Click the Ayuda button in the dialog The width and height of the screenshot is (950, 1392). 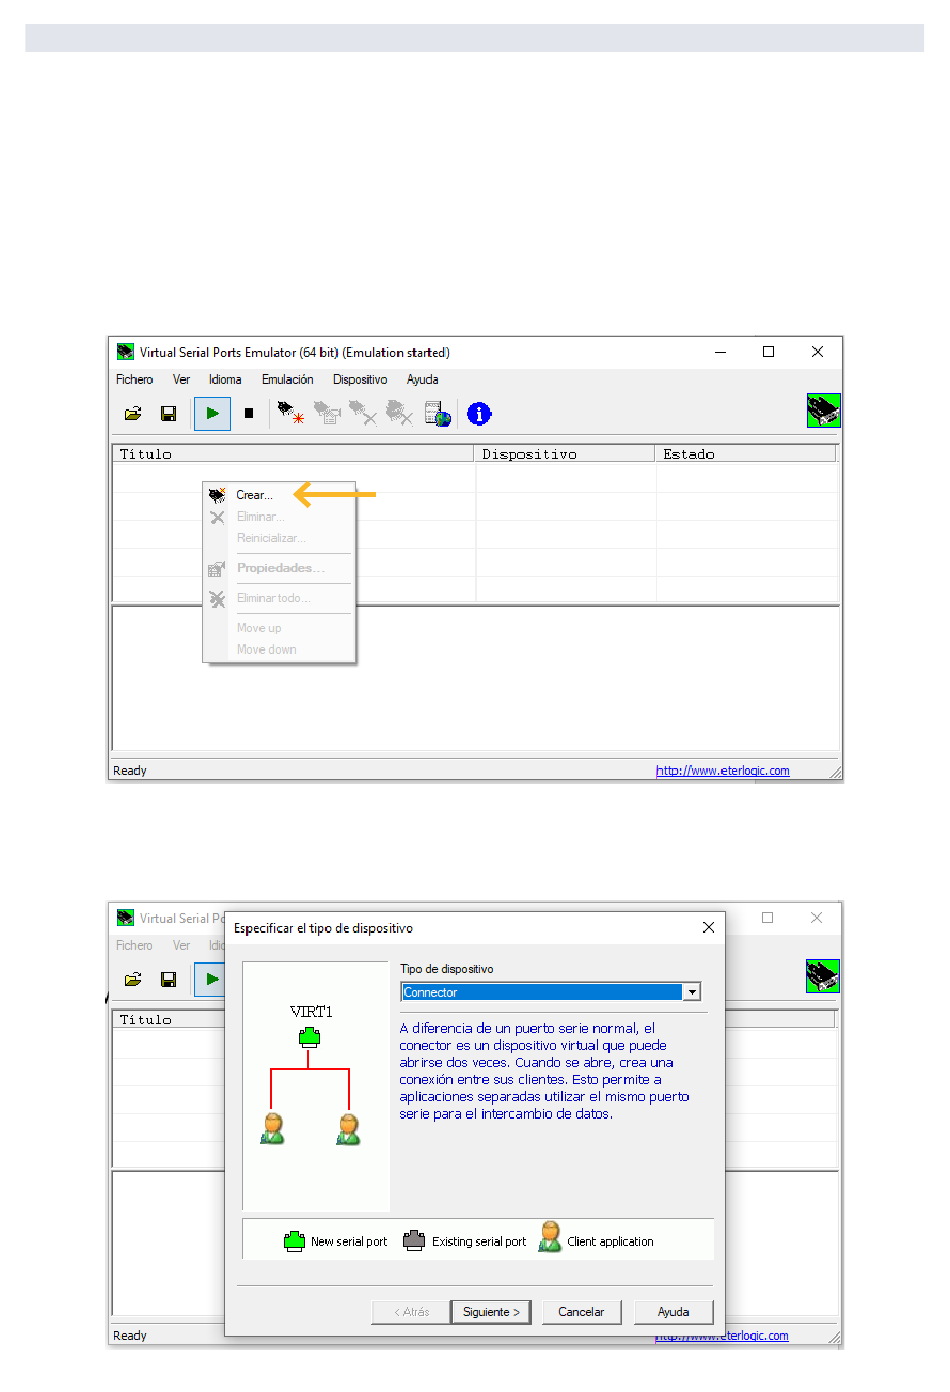coord(673,1312)
